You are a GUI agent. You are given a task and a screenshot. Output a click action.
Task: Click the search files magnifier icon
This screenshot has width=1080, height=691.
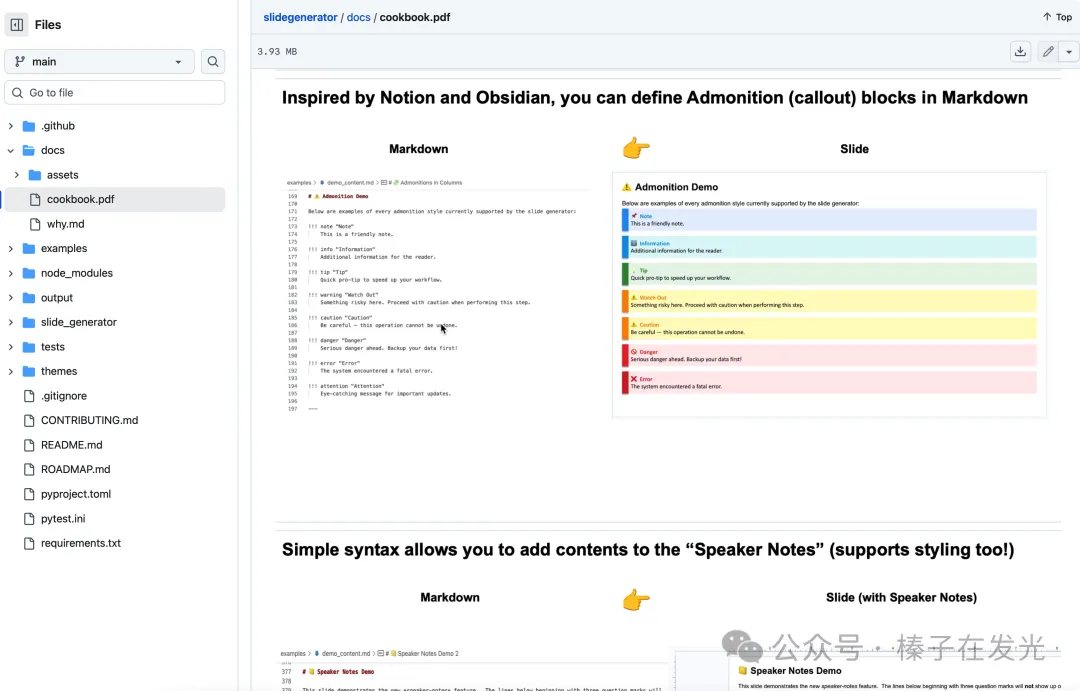click(213, 62)
